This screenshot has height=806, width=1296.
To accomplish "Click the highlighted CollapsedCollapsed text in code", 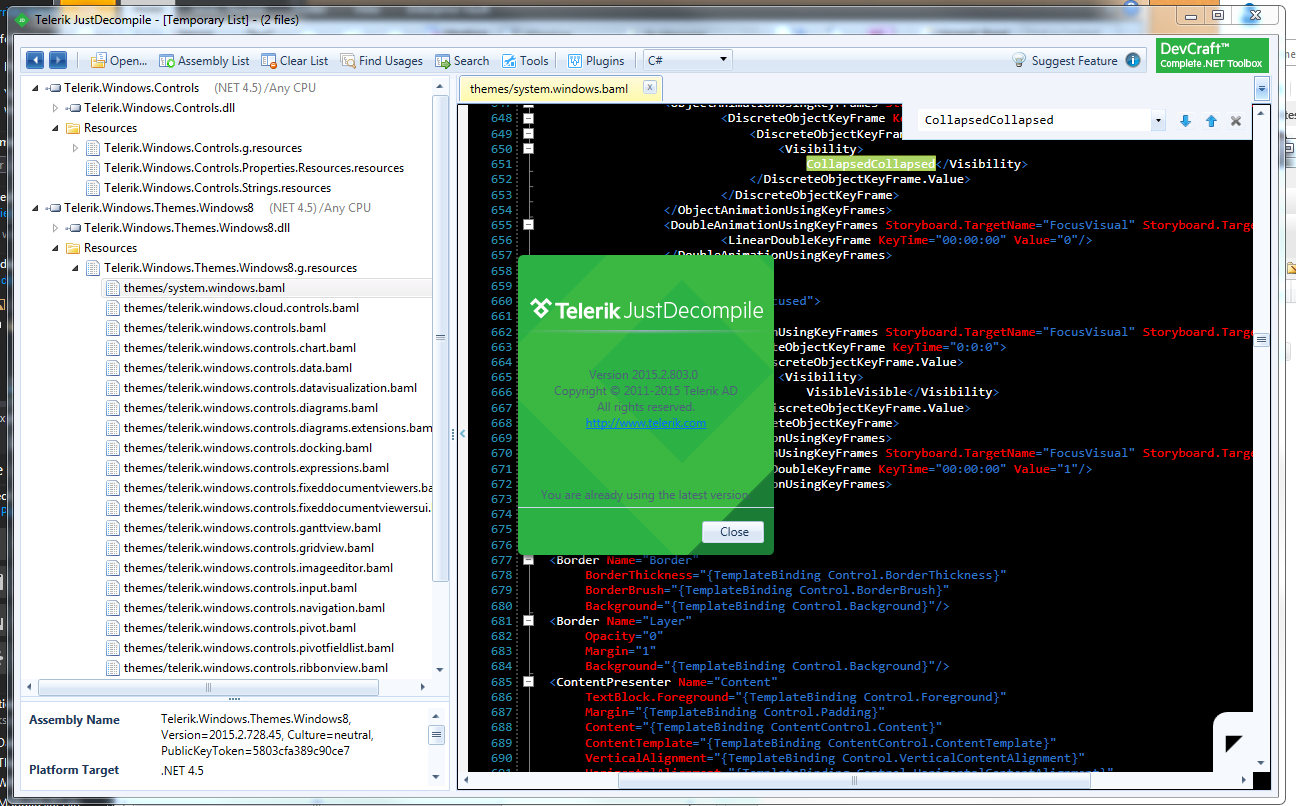I will click(870, 164).
